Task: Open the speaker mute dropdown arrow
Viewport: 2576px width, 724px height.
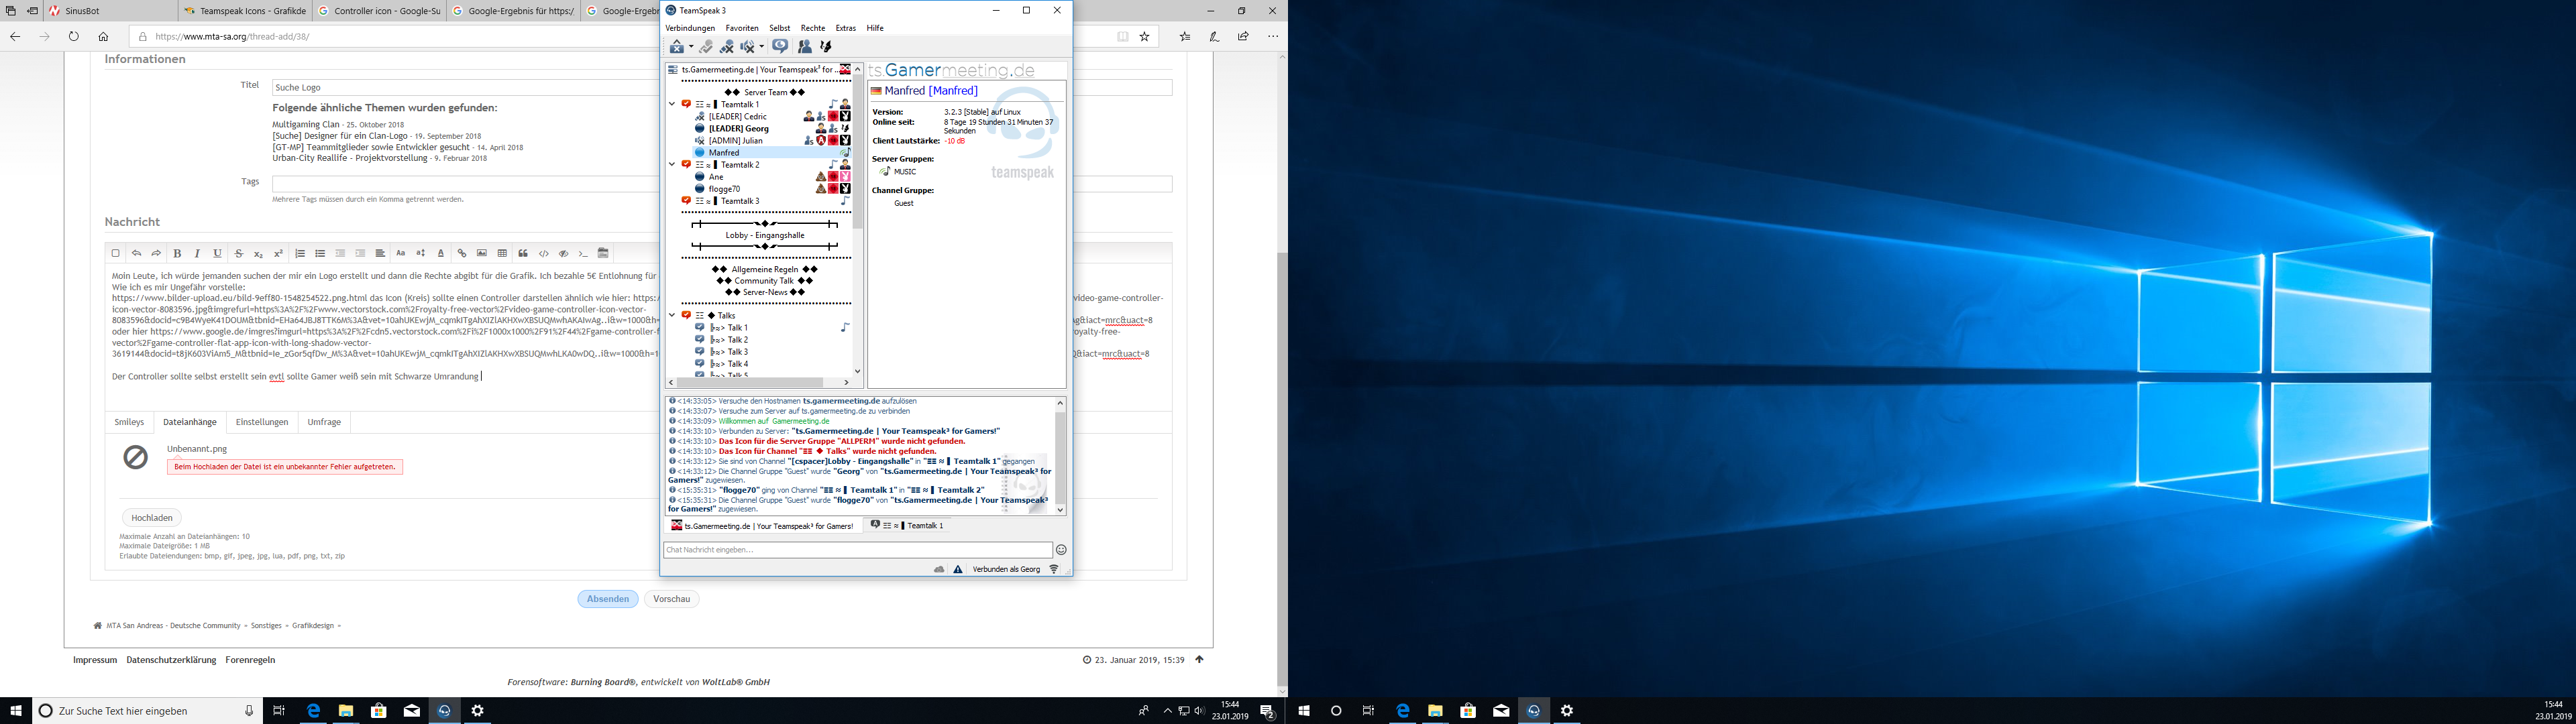Action: click(x=761, y=47)
